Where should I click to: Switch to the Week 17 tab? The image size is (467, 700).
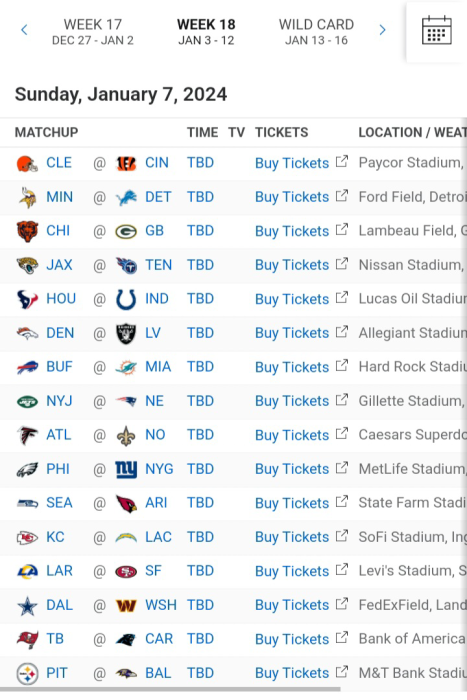coord(93,32)
